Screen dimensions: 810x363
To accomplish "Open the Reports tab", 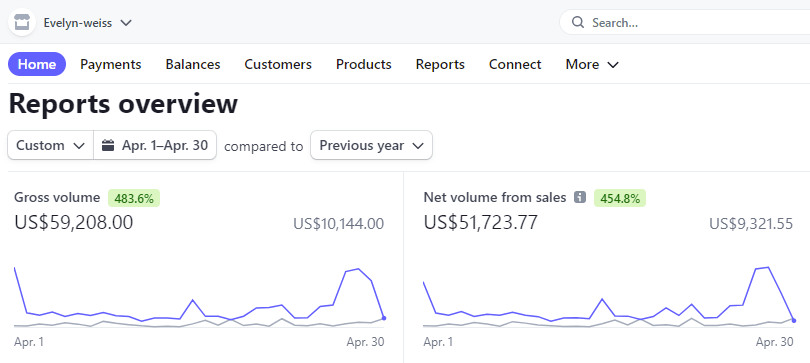I will click(x=440, y=65).
